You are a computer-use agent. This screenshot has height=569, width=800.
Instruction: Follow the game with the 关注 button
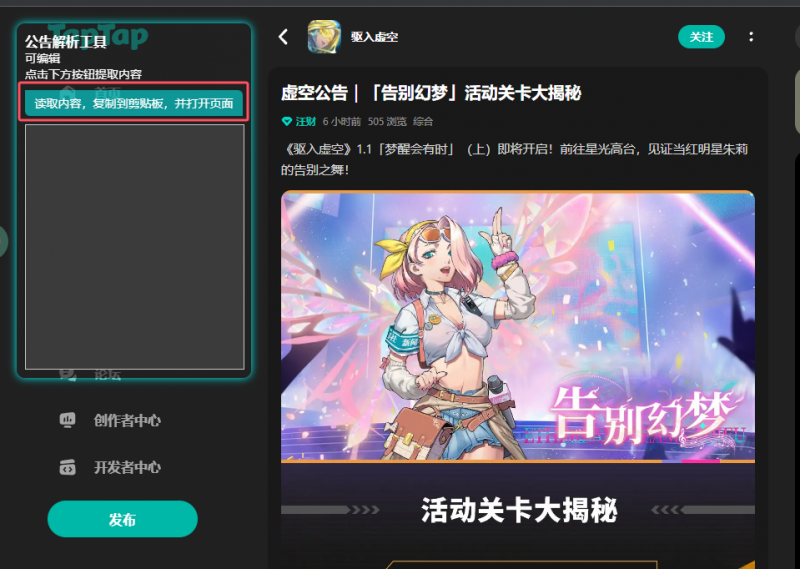(701, 37)
